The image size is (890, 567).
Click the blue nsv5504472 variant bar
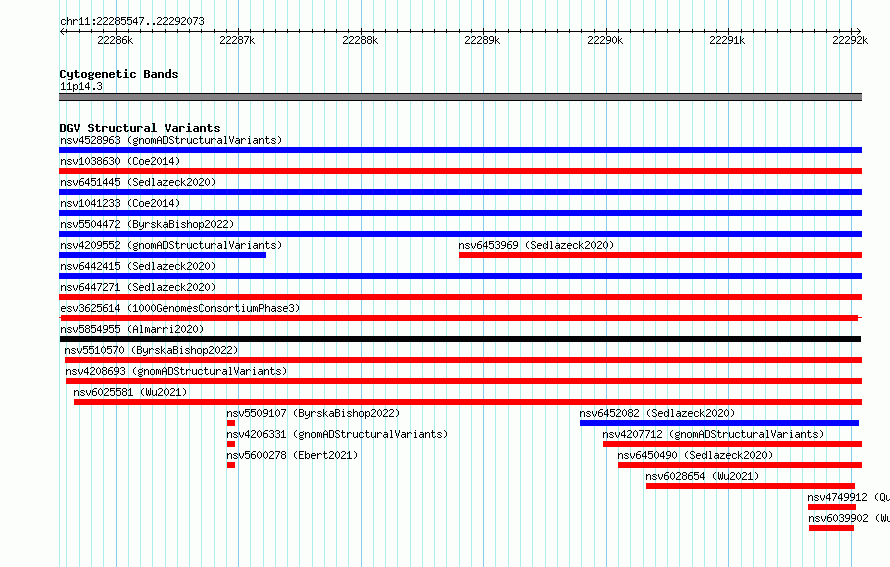460,234
